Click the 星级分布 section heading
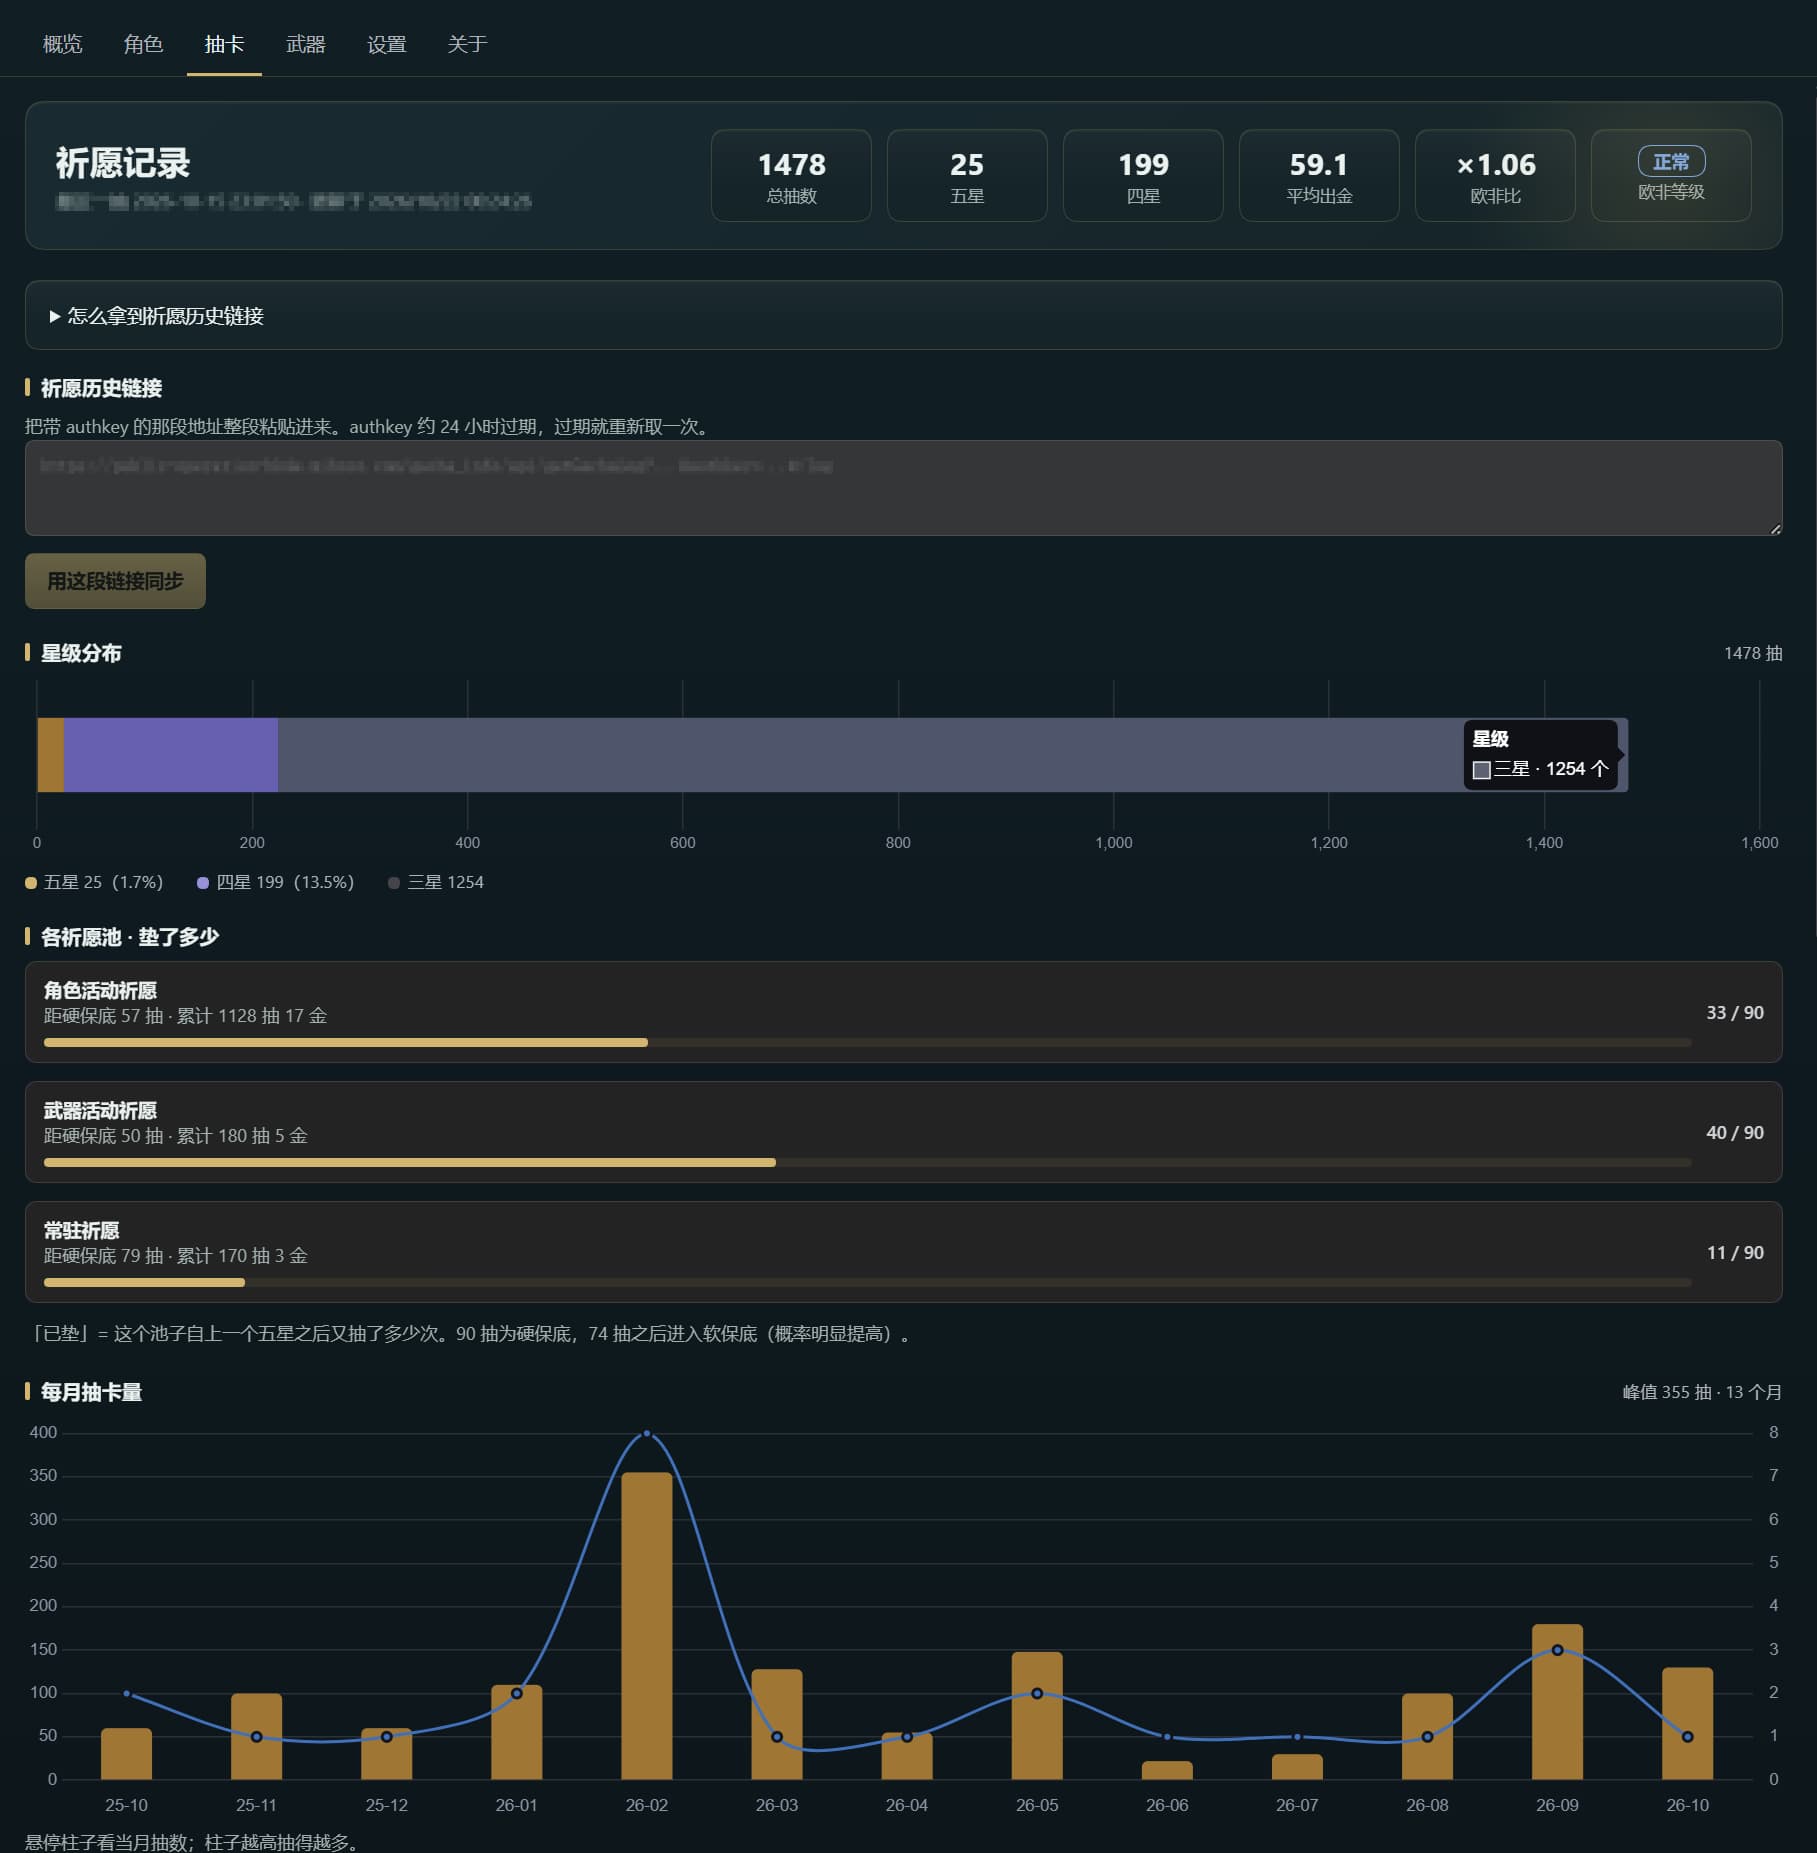This screenshot has width=1817, height=1853. click(81, 653)
